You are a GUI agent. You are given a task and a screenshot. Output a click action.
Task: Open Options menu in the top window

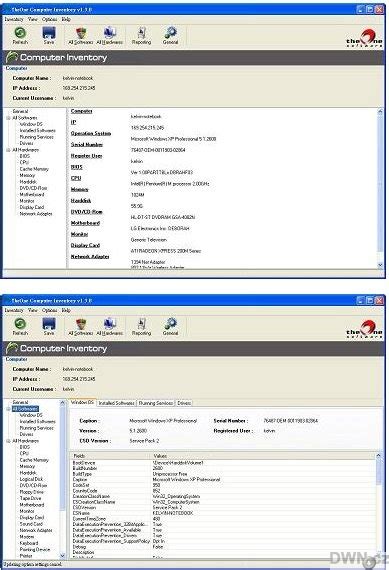click(x=49, y=19)
